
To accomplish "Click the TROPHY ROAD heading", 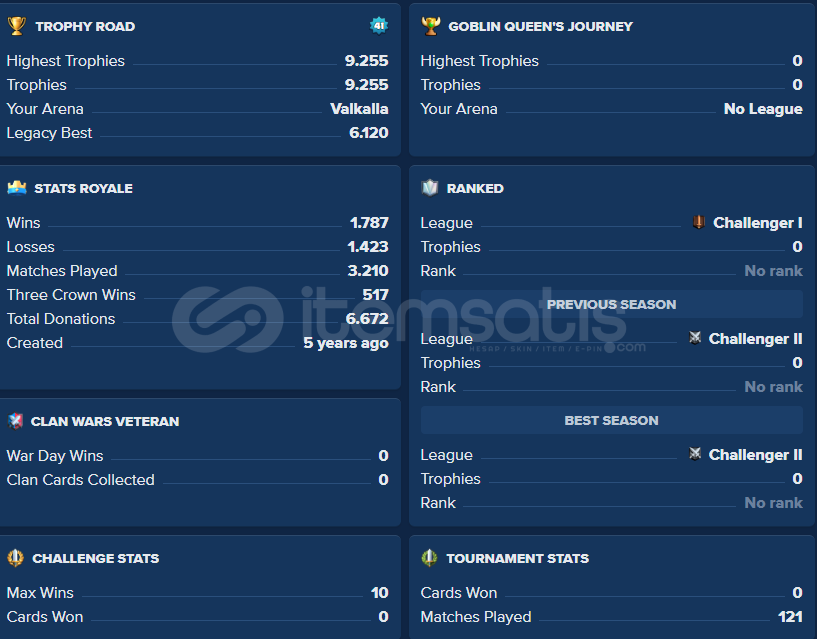I will click(85, 27).
